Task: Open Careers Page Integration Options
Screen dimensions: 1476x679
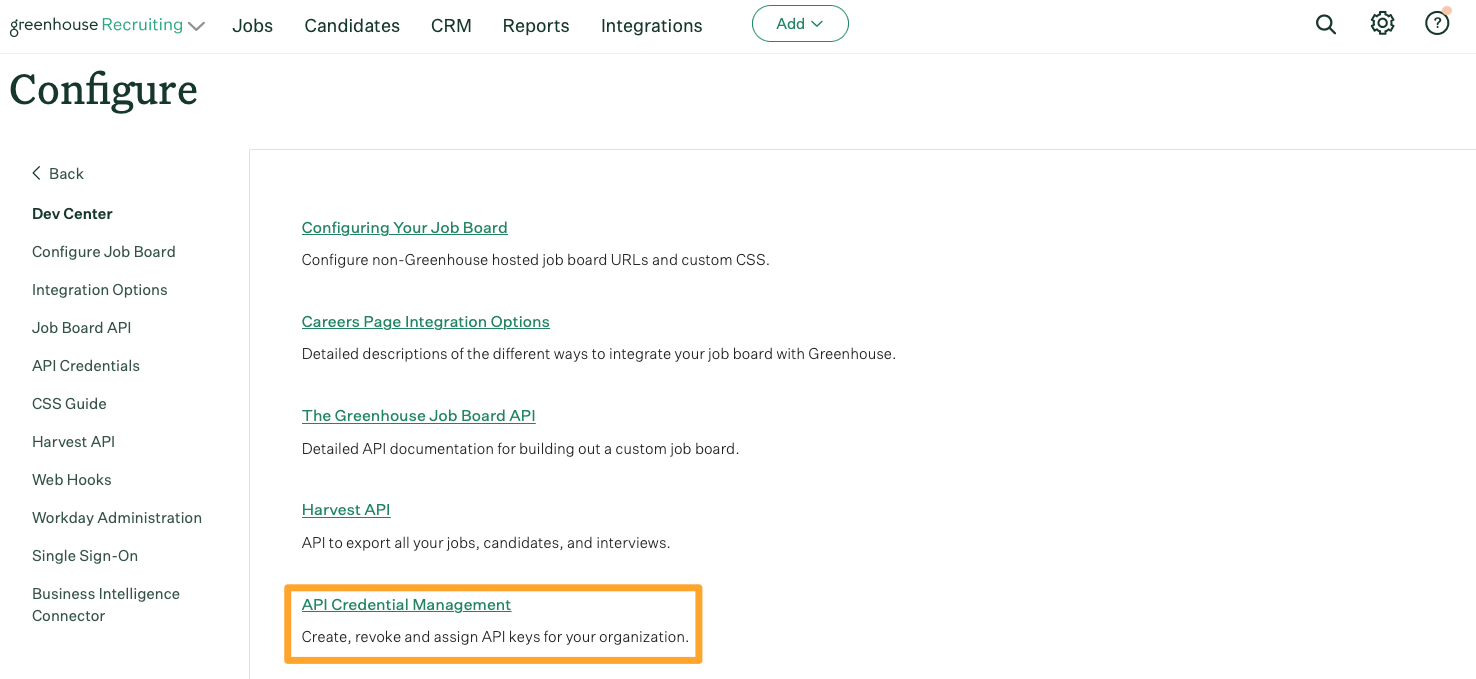Action: [x=425, y=321]
